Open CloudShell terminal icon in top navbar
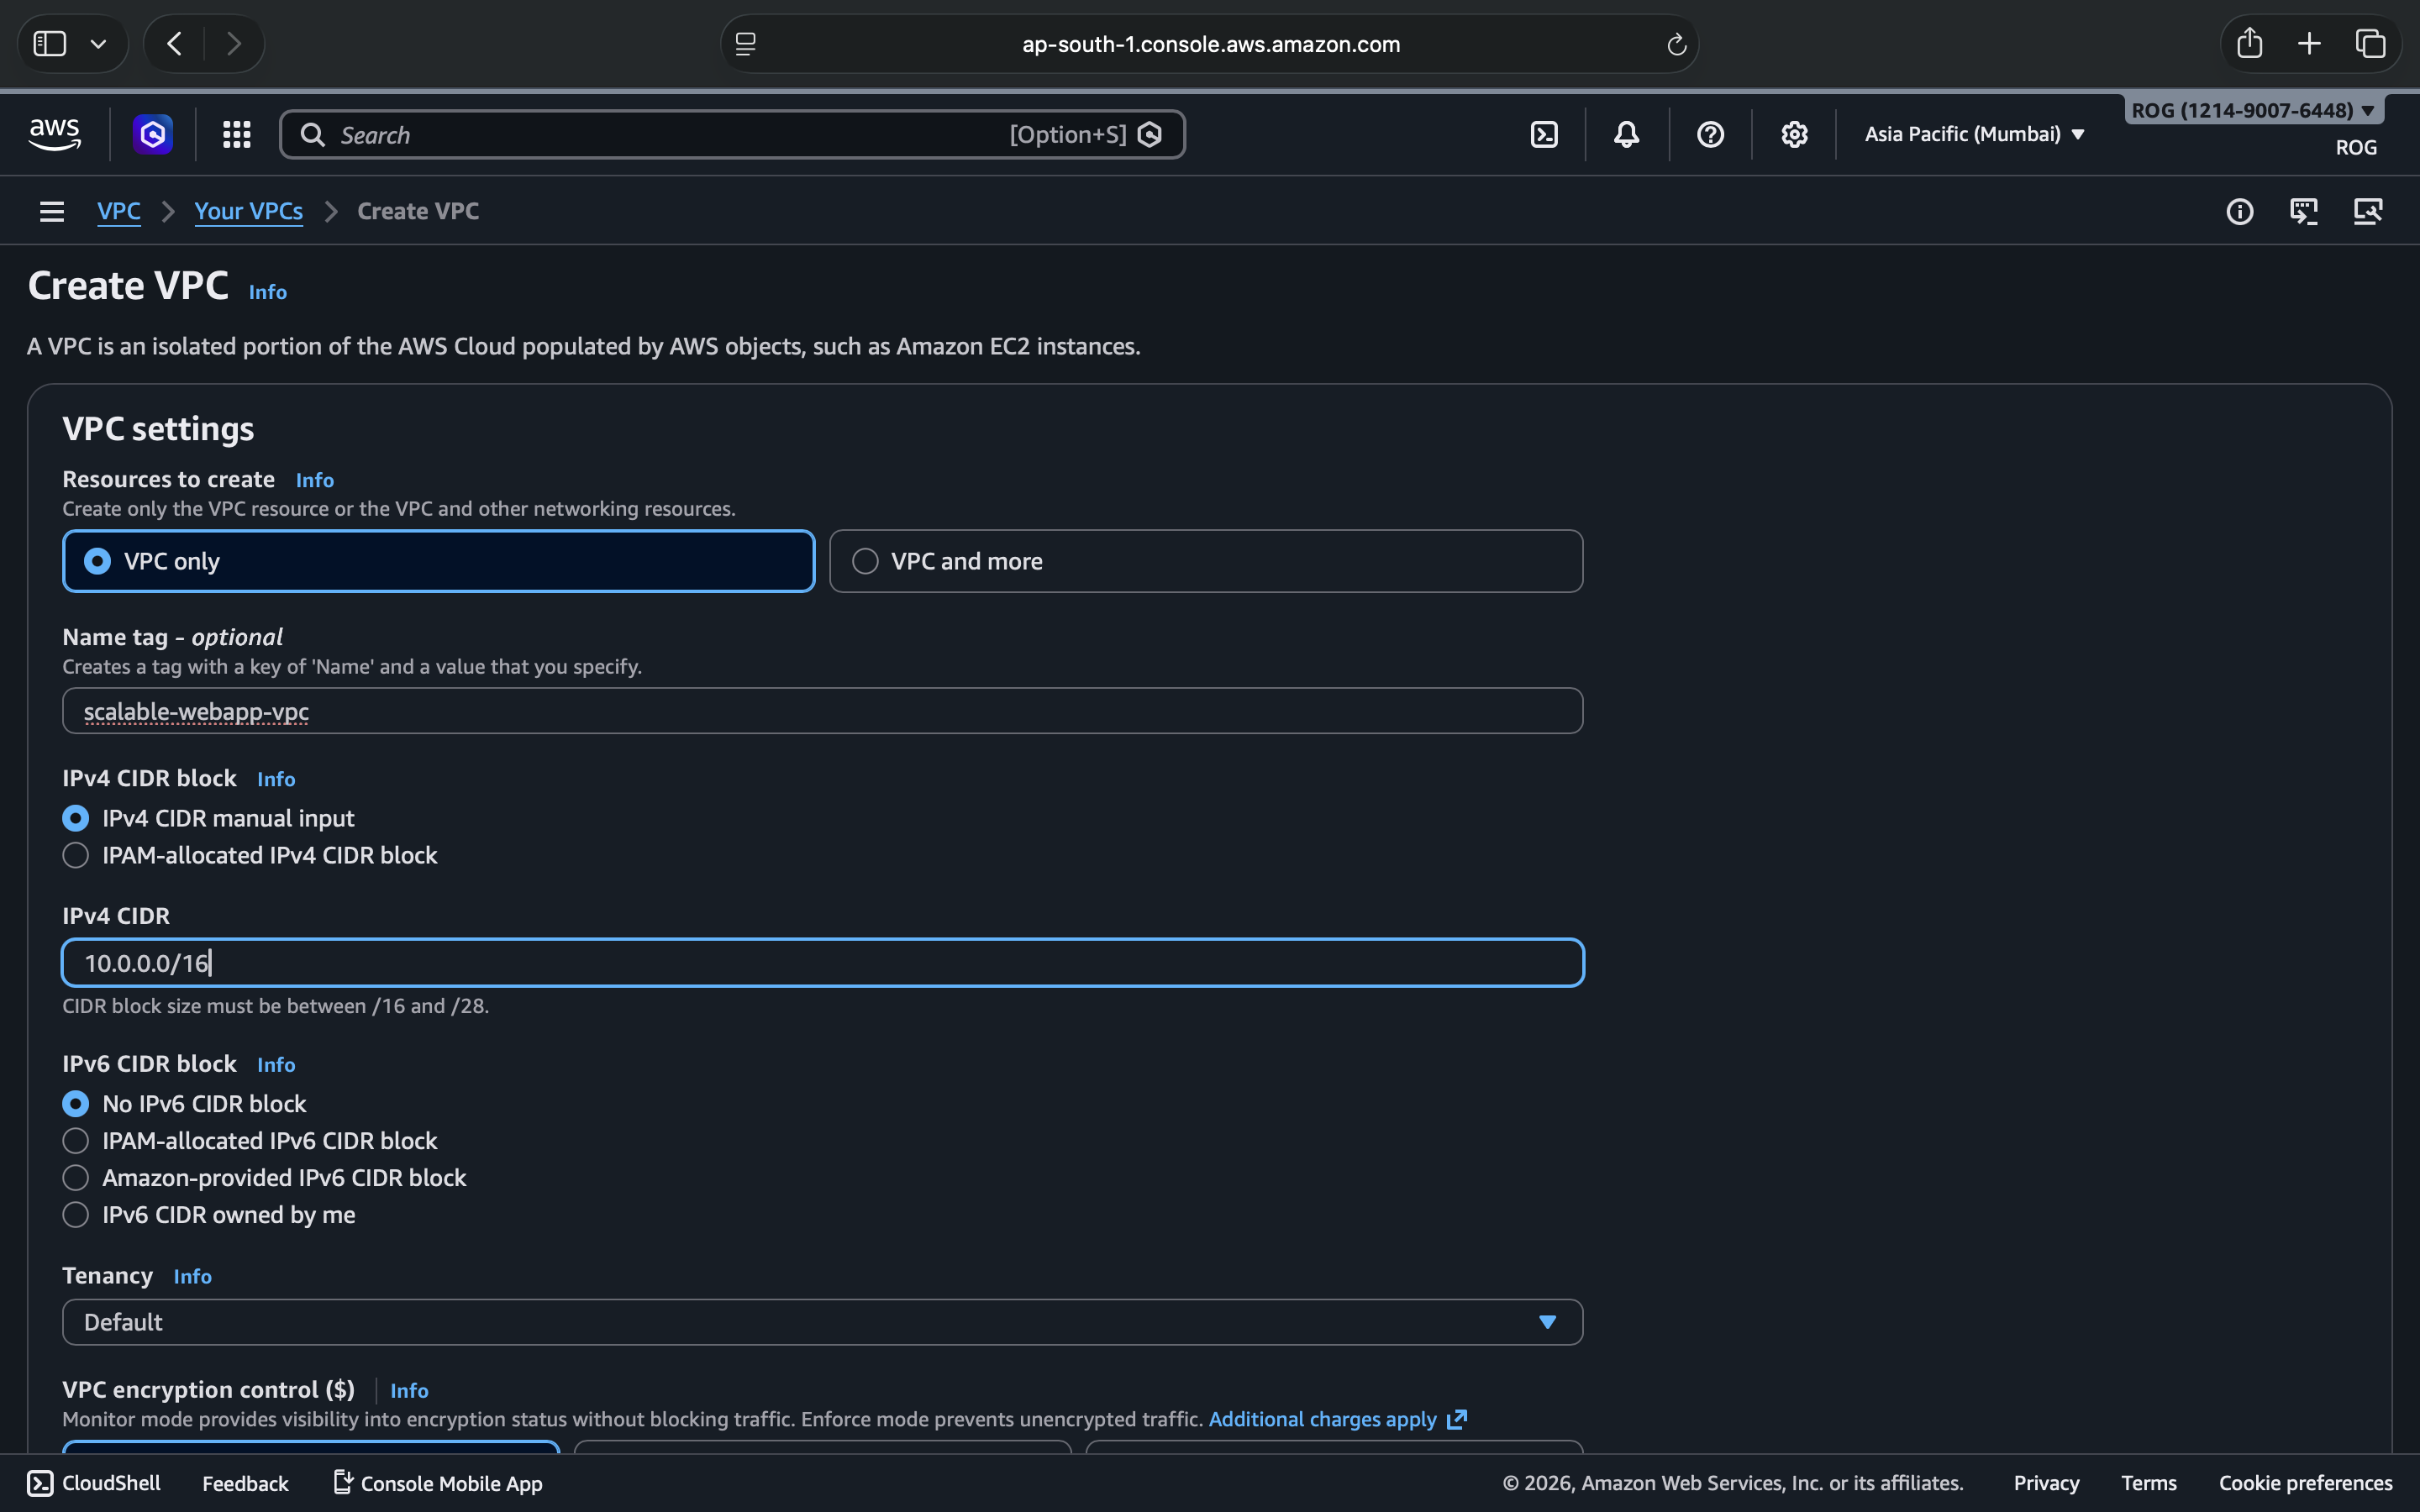The width and height of the screenshot is (2420, 1512). tap(1544, 134)
